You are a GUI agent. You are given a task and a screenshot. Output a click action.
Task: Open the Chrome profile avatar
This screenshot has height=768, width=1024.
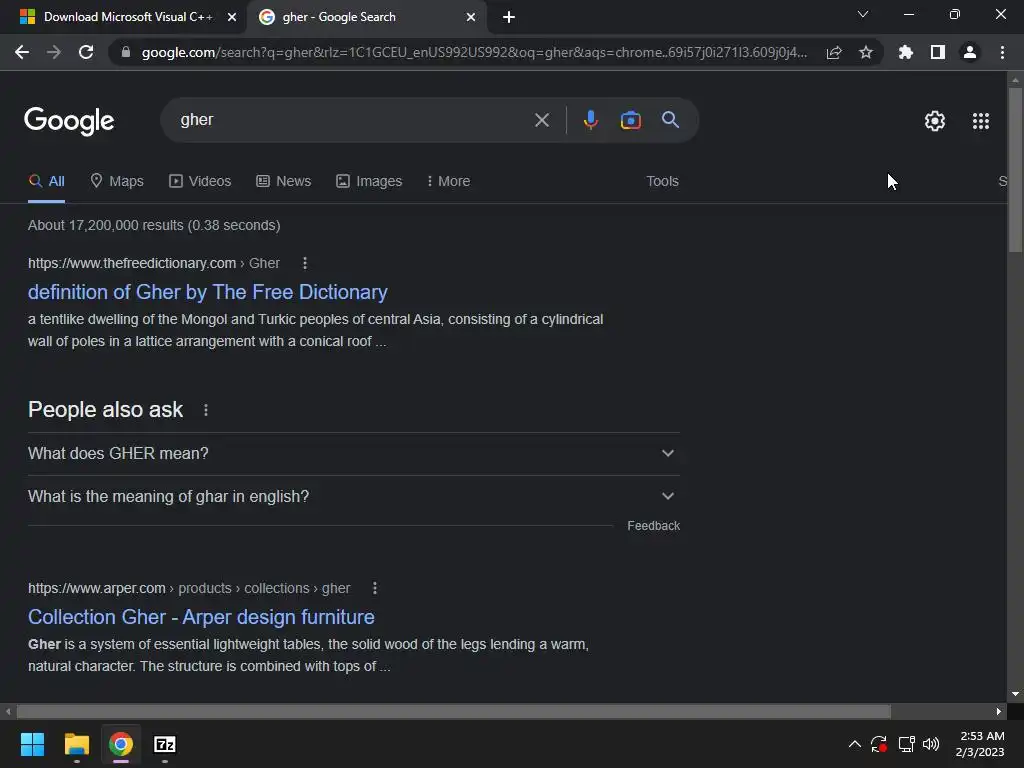pyautogui.click(x=970, y=52)
